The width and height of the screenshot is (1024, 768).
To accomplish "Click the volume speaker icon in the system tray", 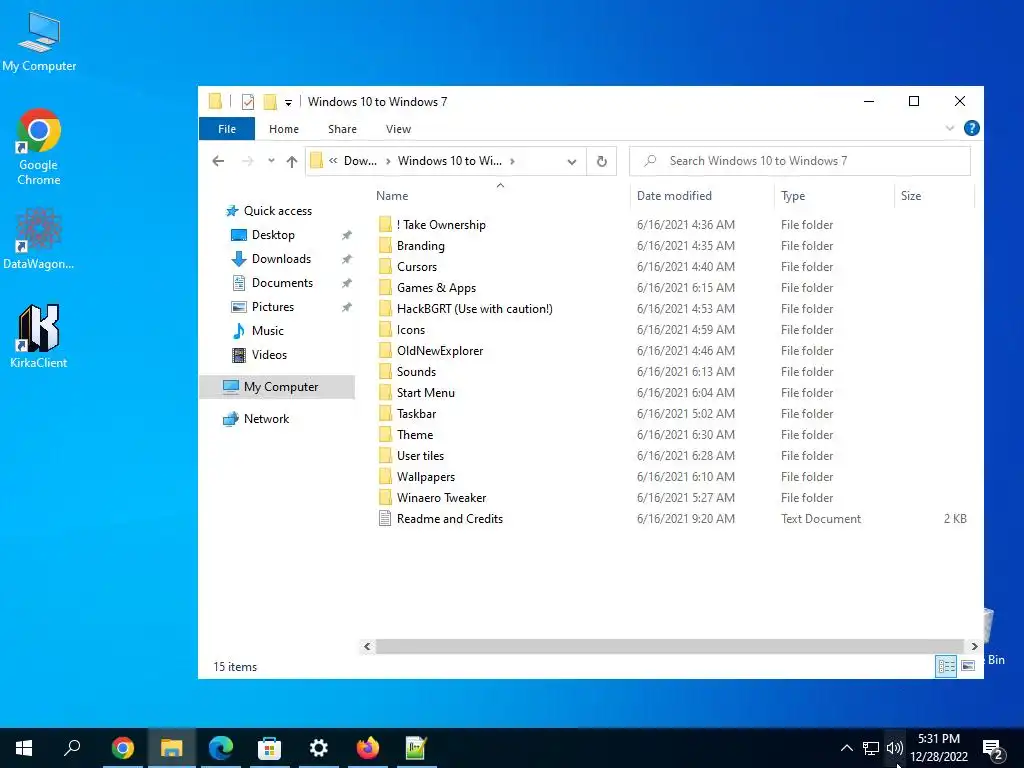I will tap(895, 748).
